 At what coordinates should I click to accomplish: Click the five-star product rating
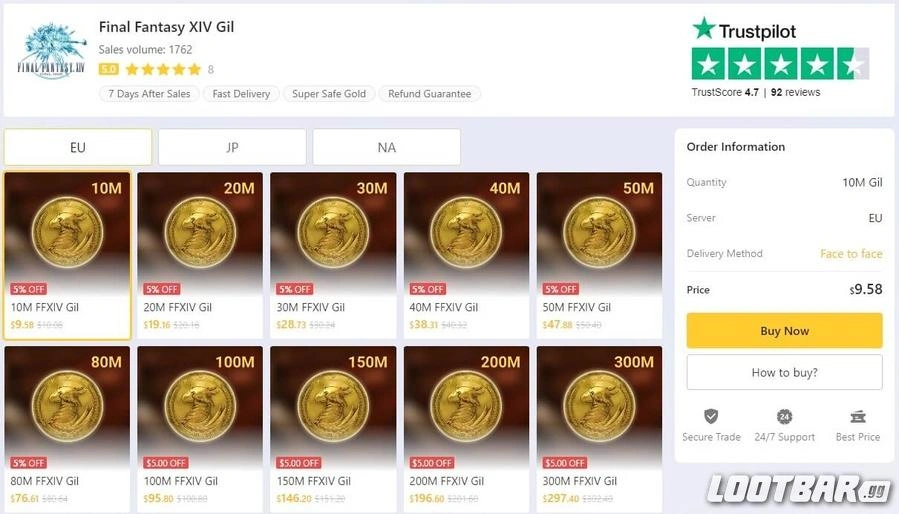163,69
